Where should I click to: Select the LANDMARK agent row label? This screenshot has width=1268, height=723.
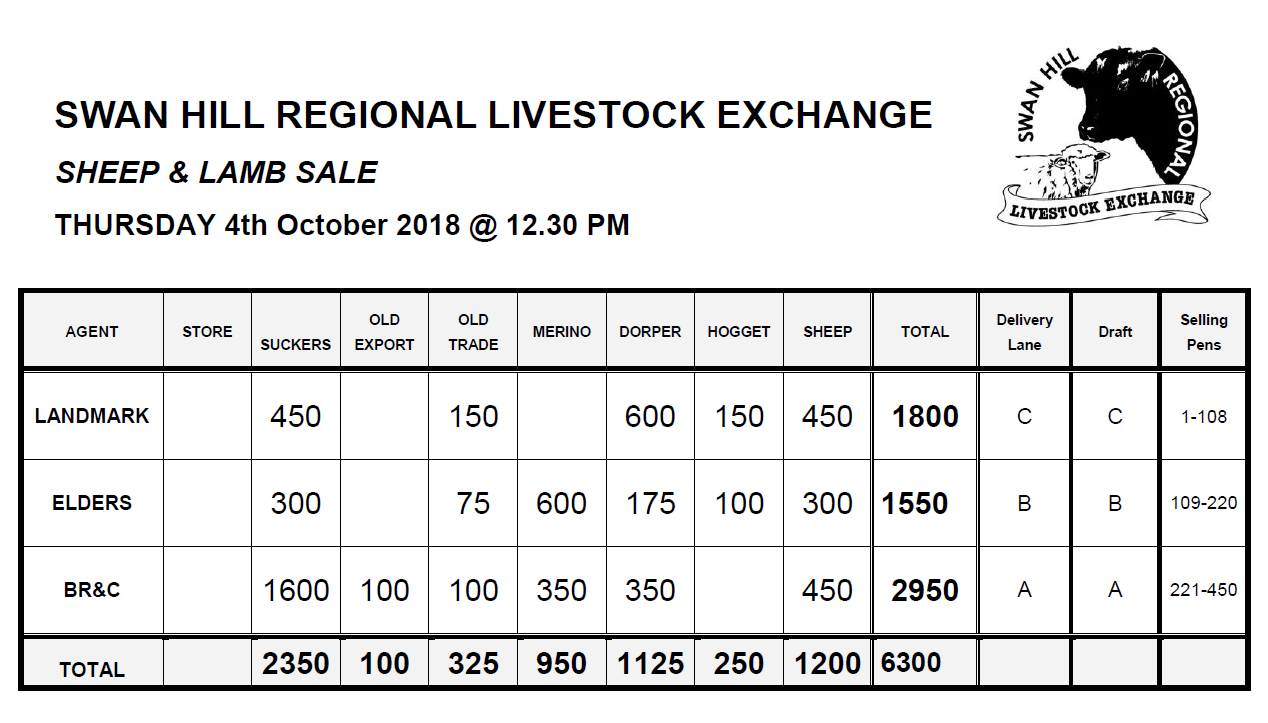click(92, 416)
